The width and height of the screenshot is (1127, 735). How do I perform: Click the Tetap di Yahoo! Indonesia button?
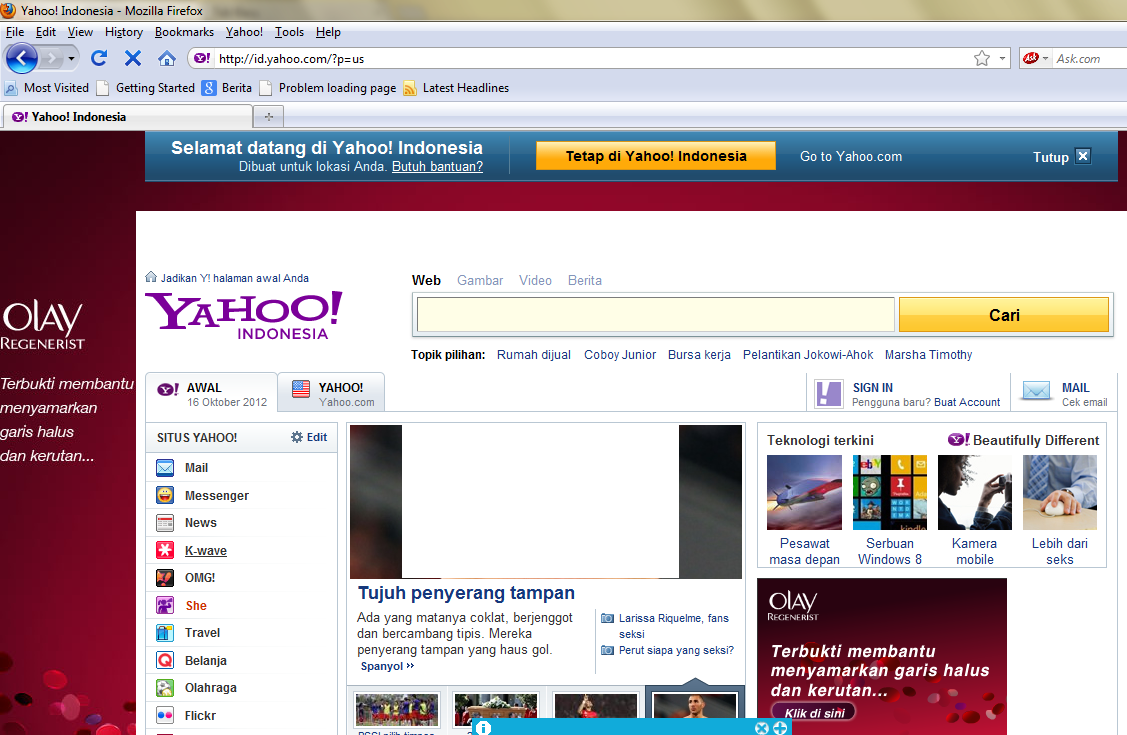coord(656,156)
